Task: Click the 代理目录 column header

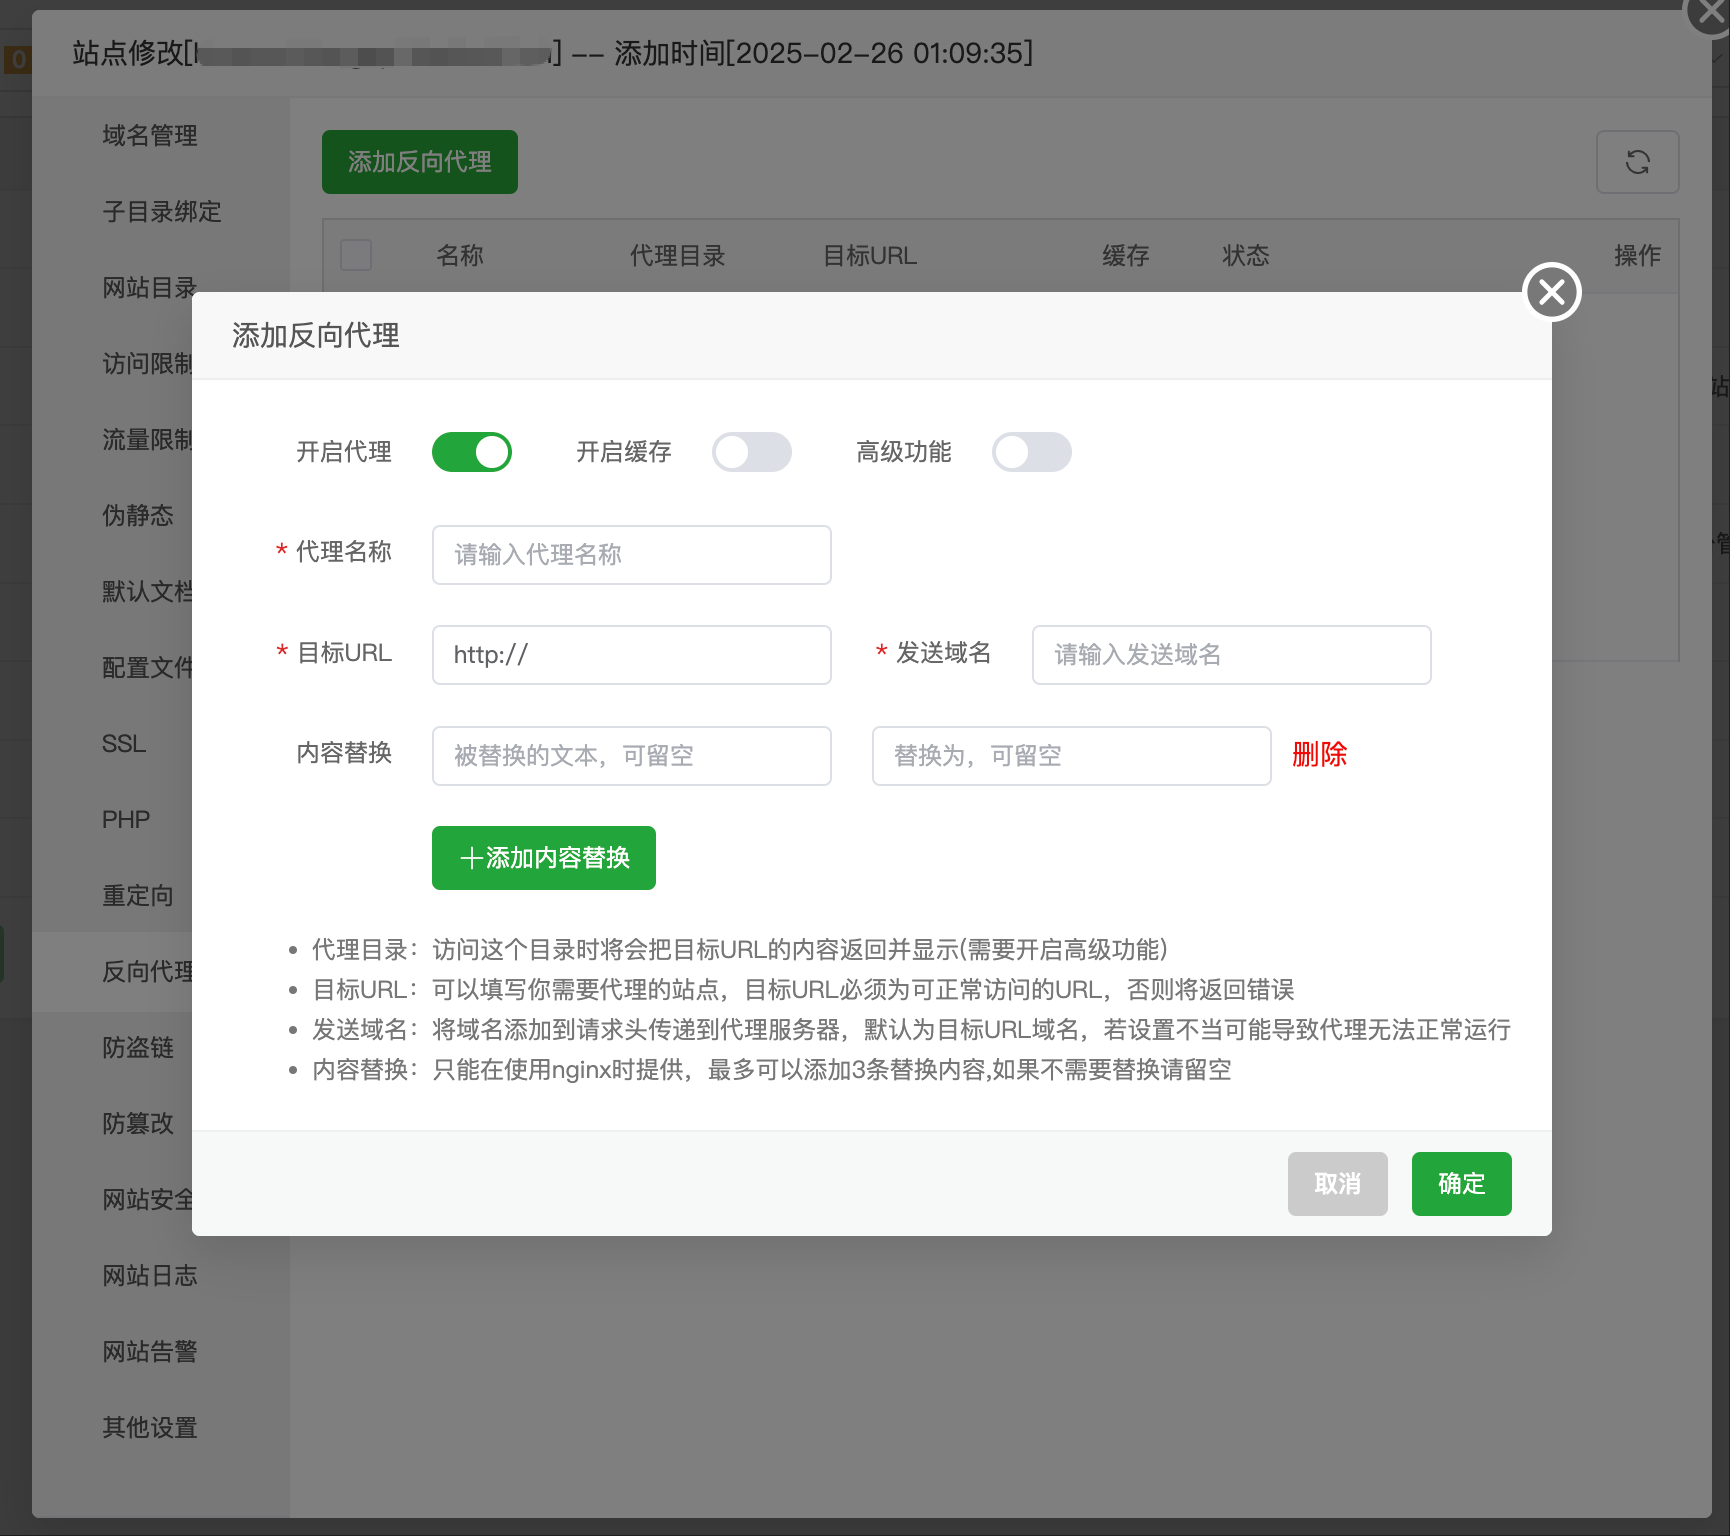Action: [677, 255]
